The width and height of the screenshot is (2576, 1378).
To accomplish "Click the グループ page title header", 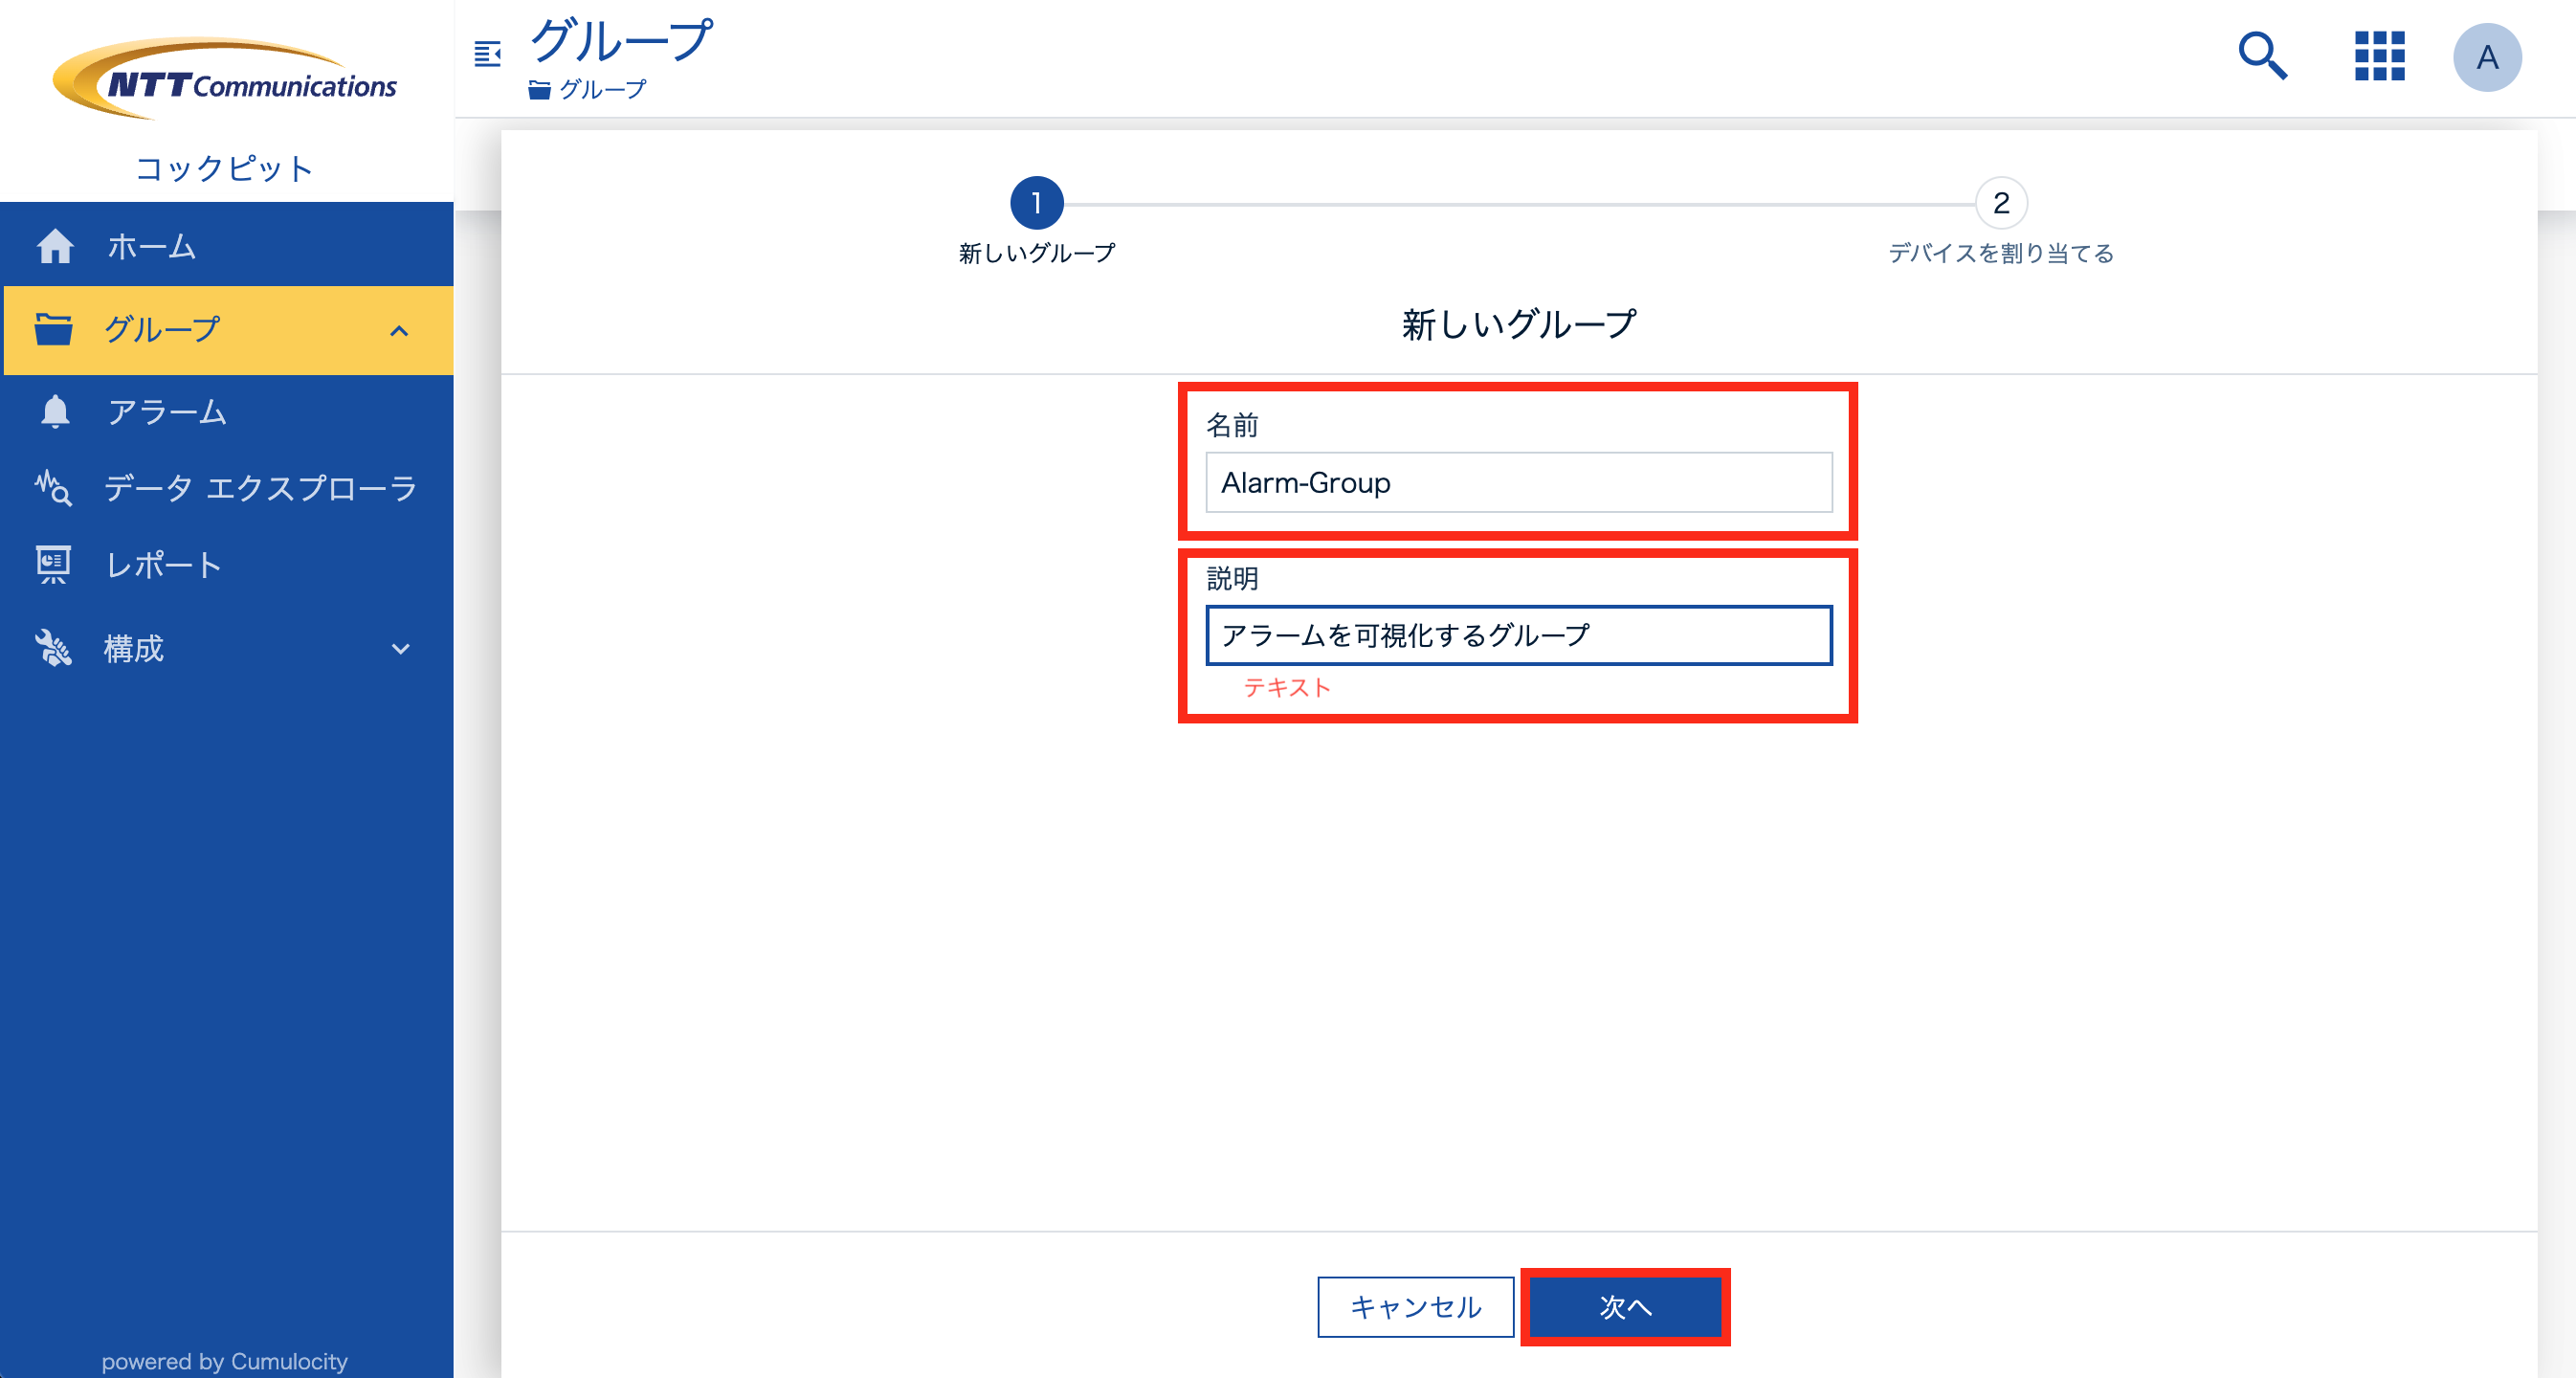I will [x=620, y=41].
